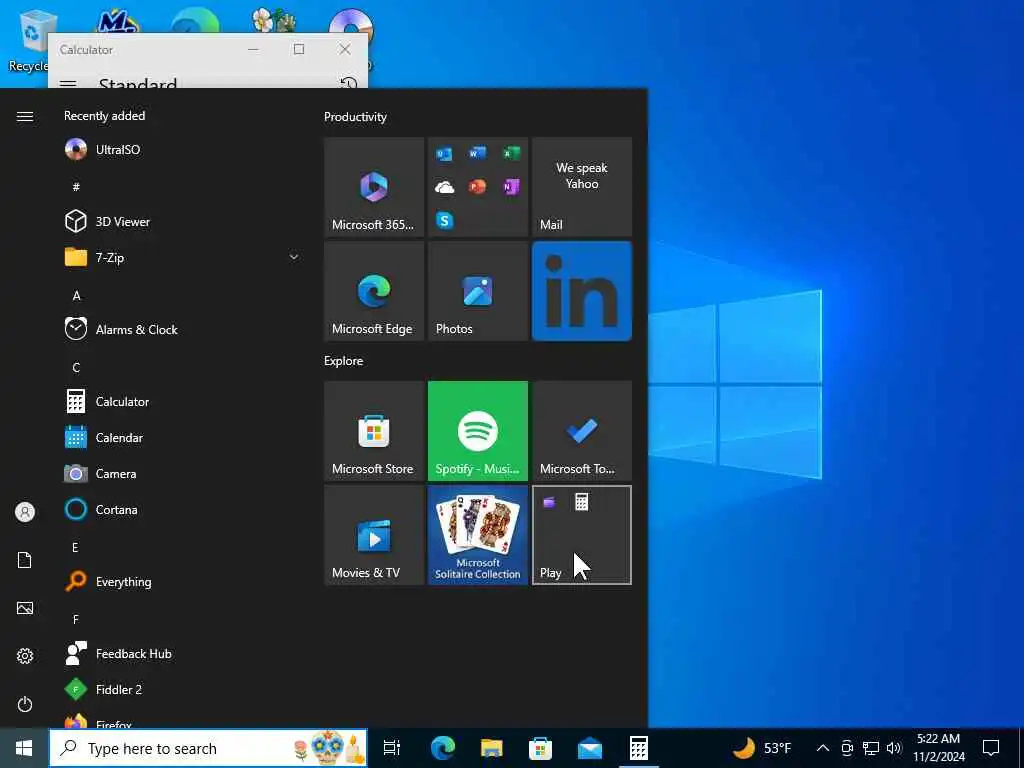Screen dimensions: 1024x768
Task: Click the Windows Start button
Action: 24,748
